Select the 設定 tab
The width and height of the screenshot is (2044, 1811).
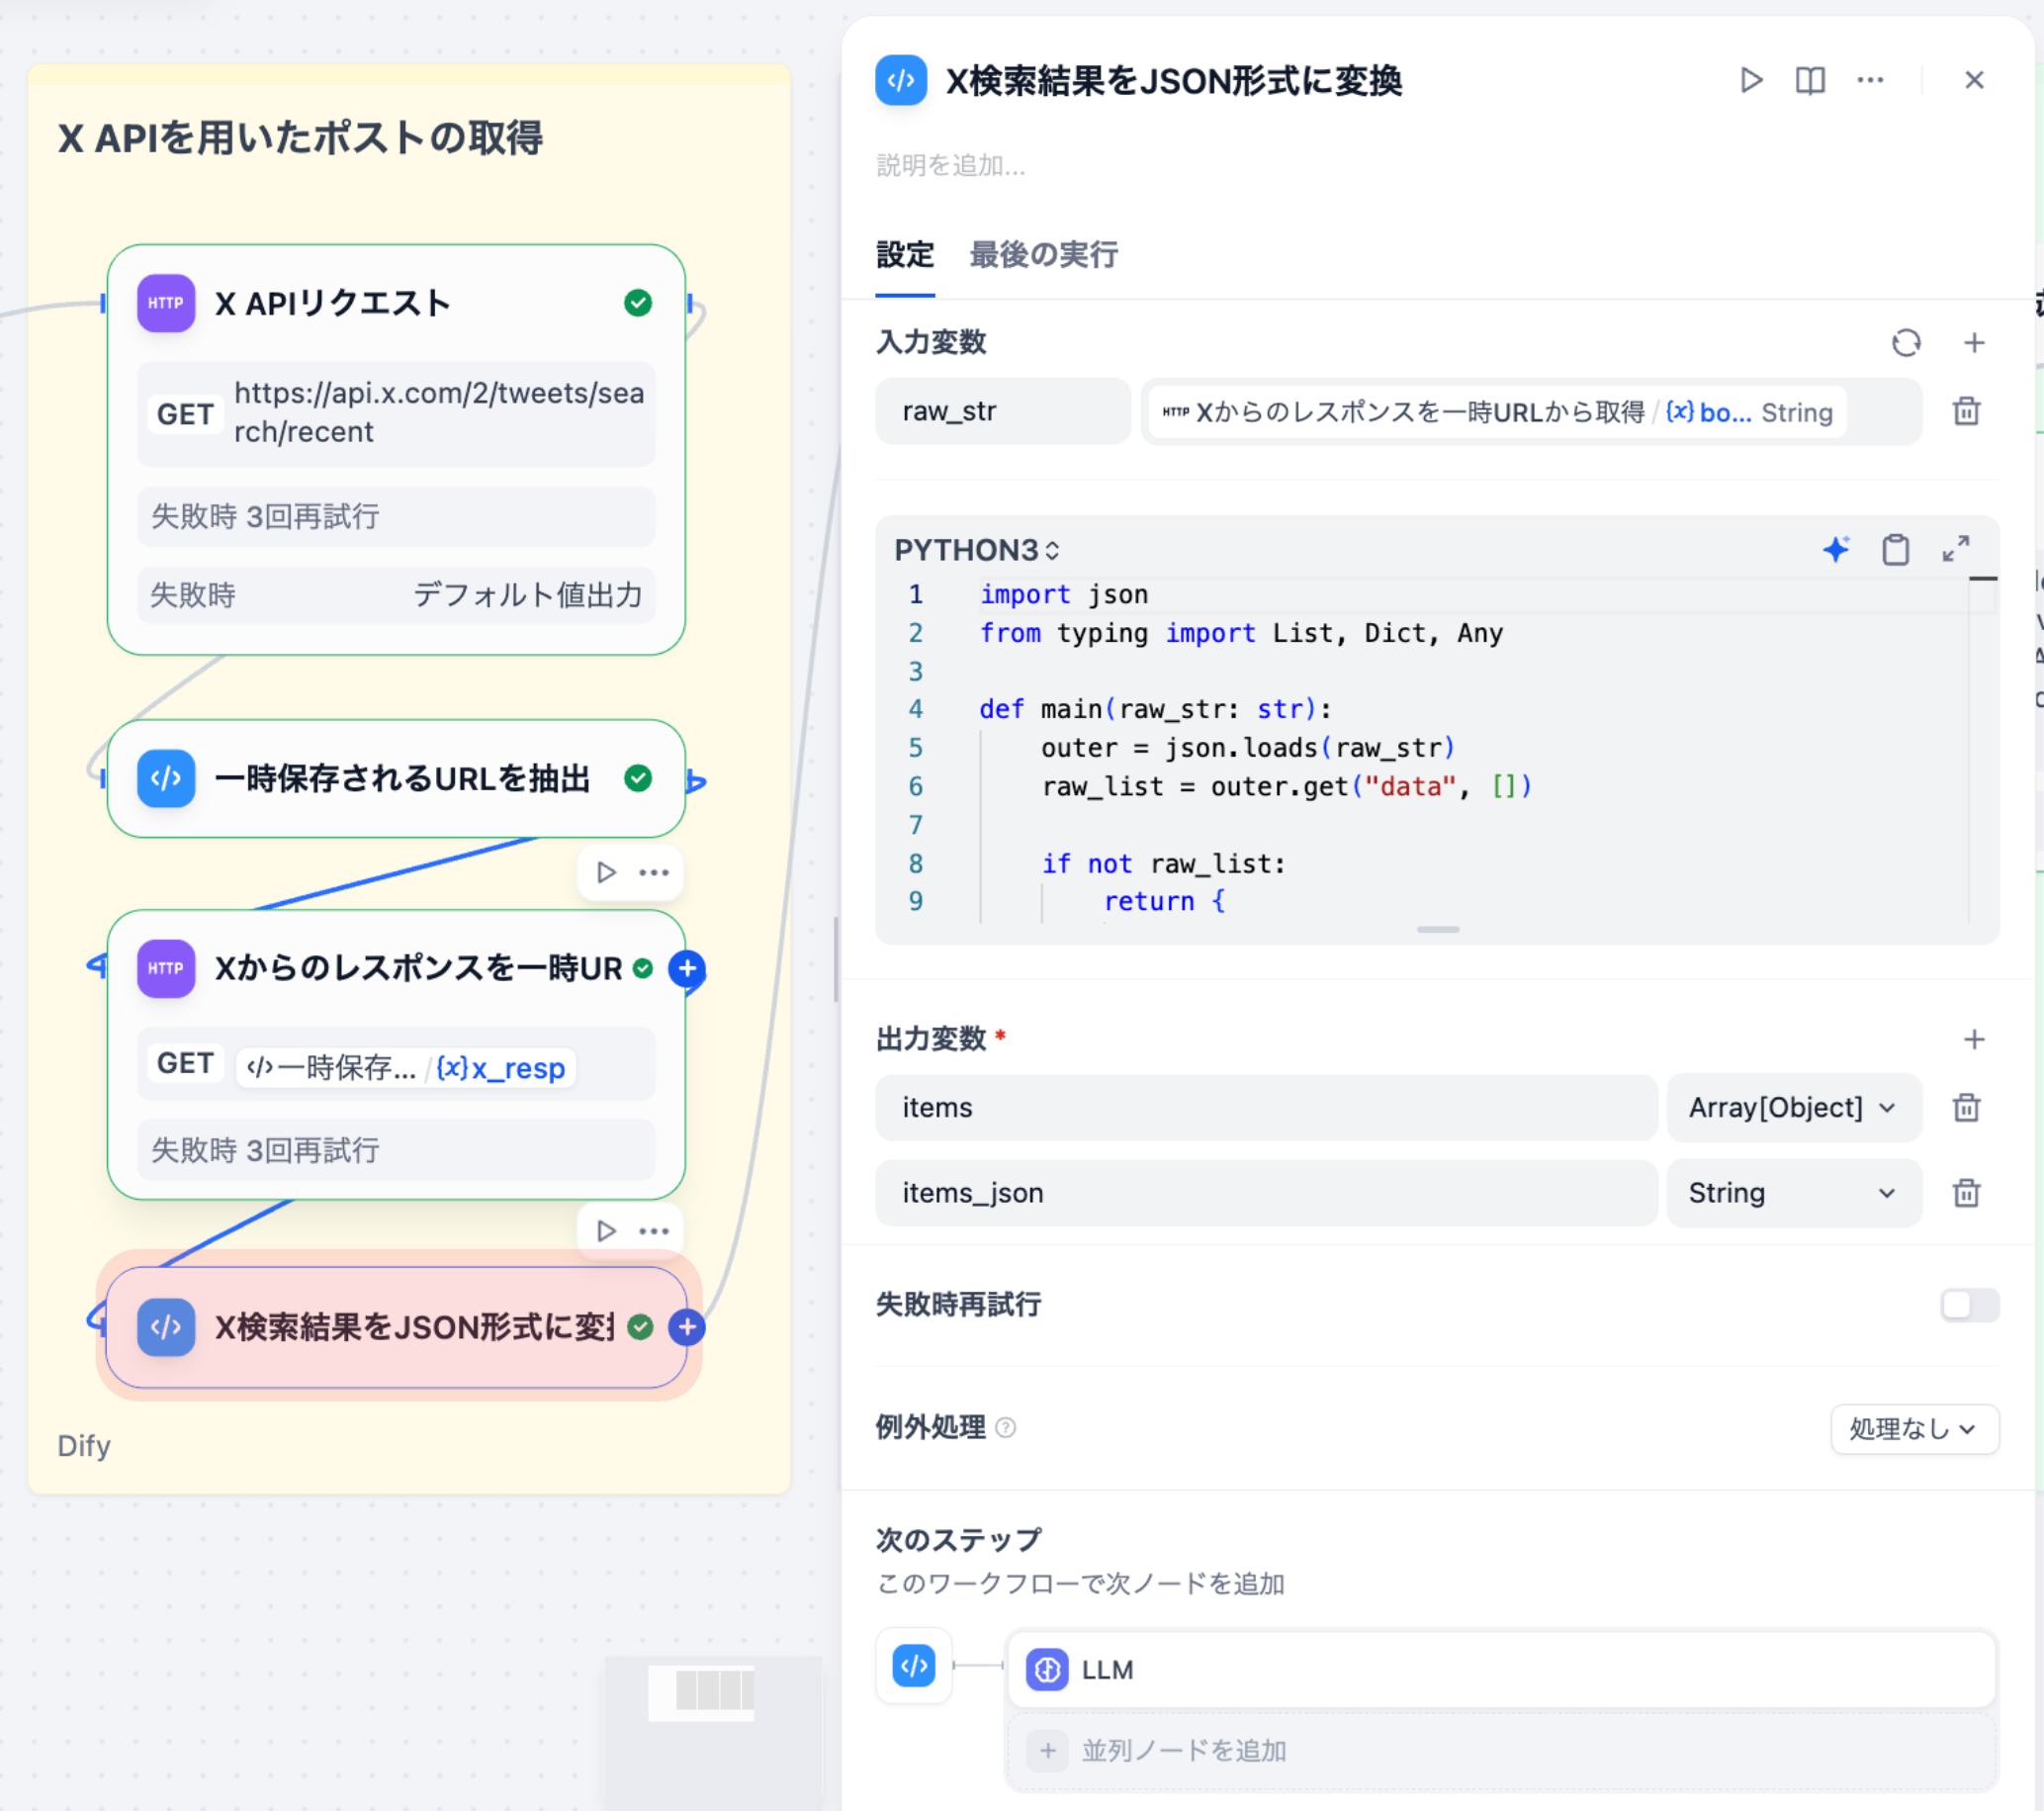pos(905,255)
